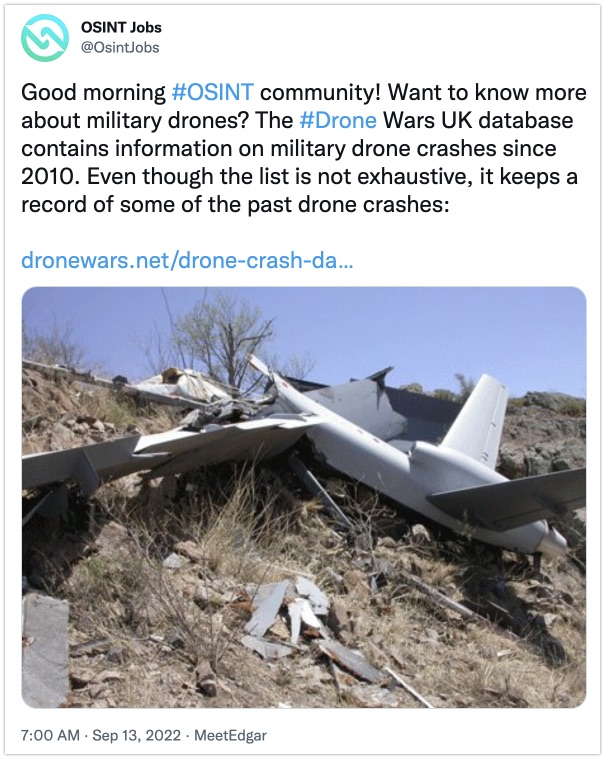The height and width of the screenshot is (759, 605).
Task: Open the MeetEdgar source label
Action: click(230, 735)
